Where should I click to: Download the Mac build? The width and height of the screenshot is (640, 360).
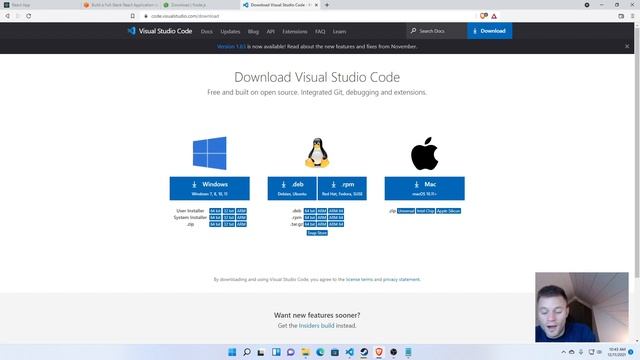[x=424, y=188]
